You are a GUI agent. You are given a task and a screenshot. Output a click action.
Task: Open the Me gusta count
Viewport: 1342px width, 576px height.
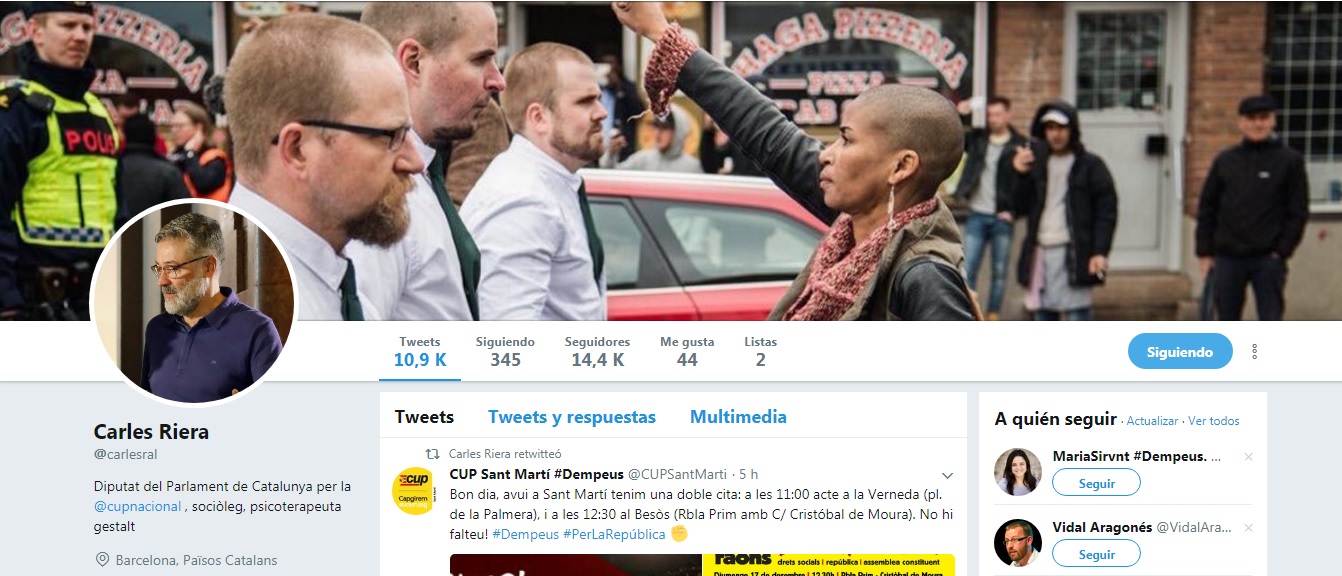pos(687,352)
